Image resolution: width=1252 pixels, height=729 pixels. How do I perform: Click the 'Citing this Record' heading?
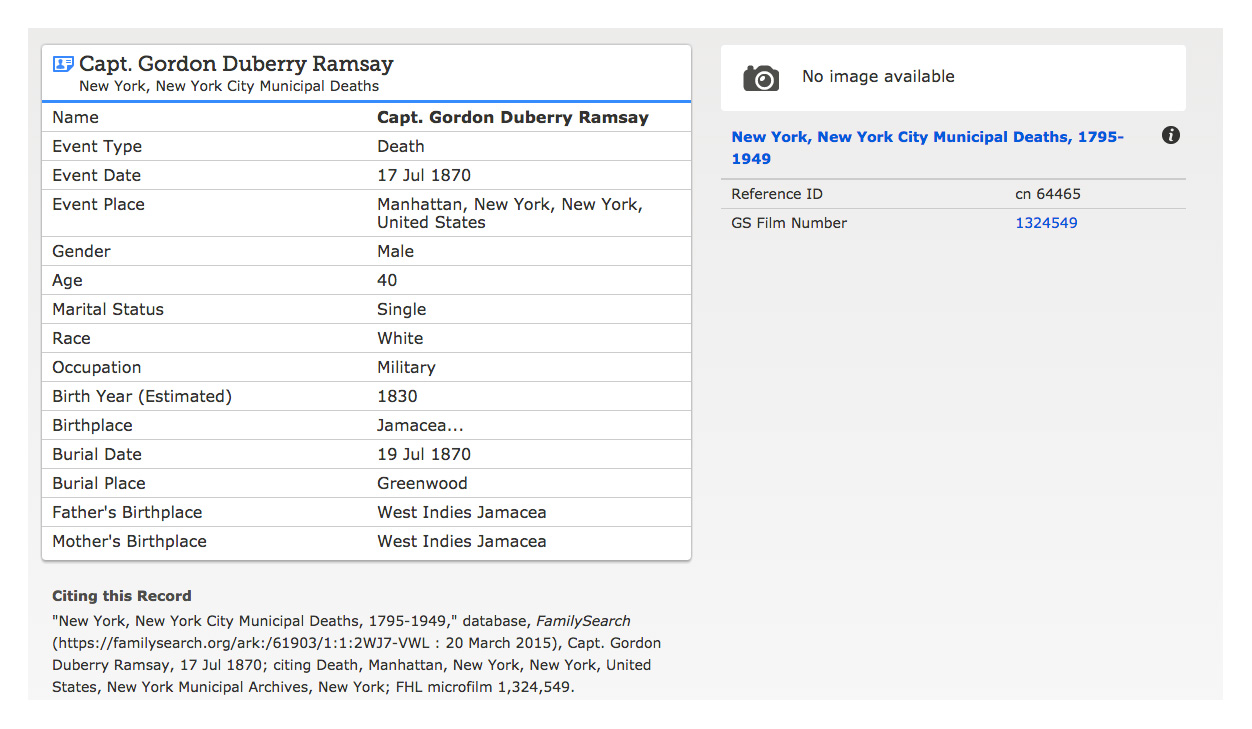pyautogui.click(x=122, y=596)
